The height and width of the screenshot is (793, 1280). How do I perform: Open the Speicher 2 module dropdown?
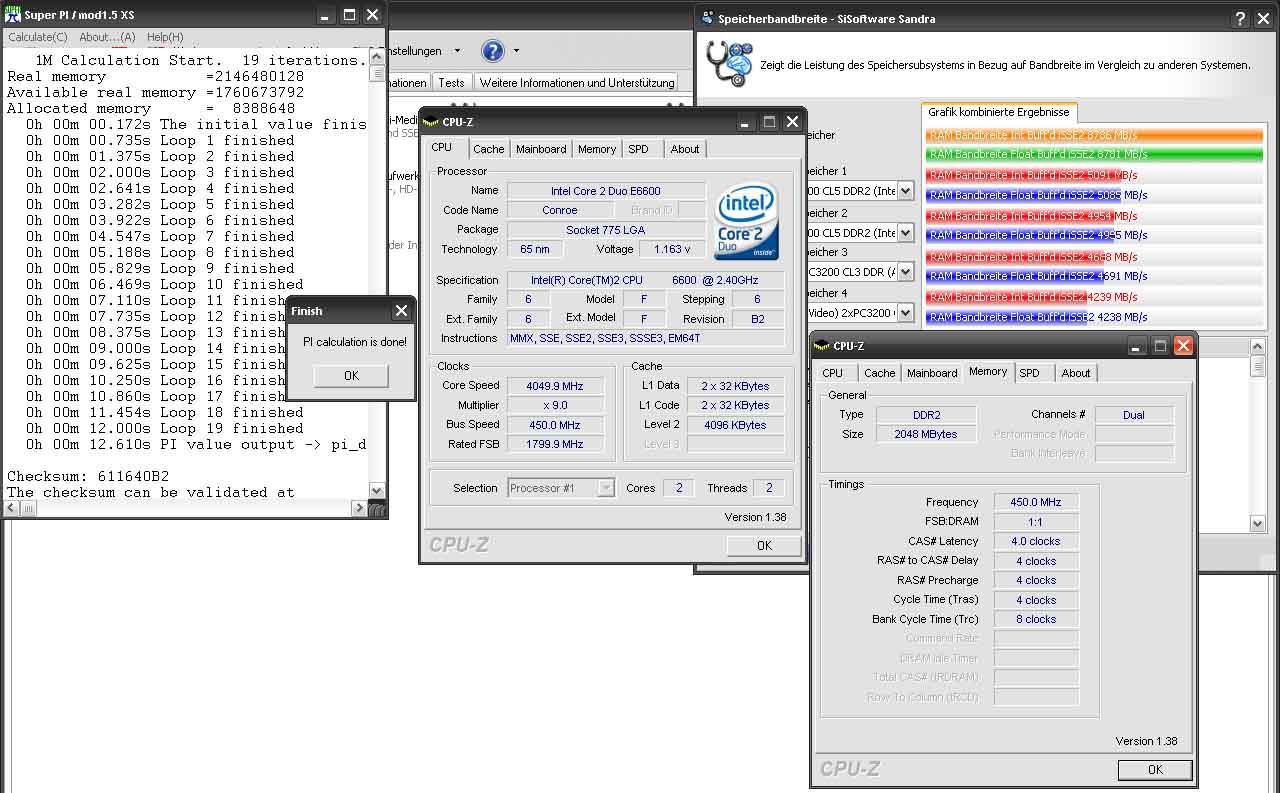tap(905, 232)
